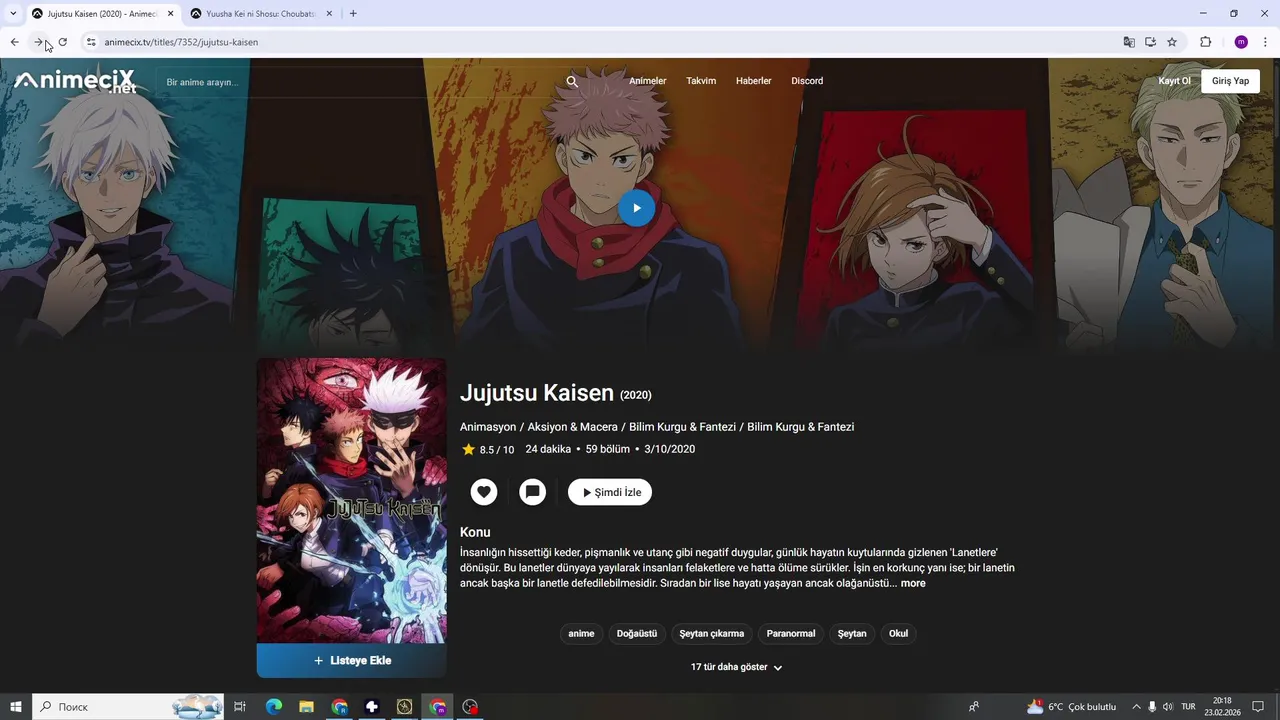1280x720 pixels.
Task: Install app icon in address bar
Action: coord(1150,42)
